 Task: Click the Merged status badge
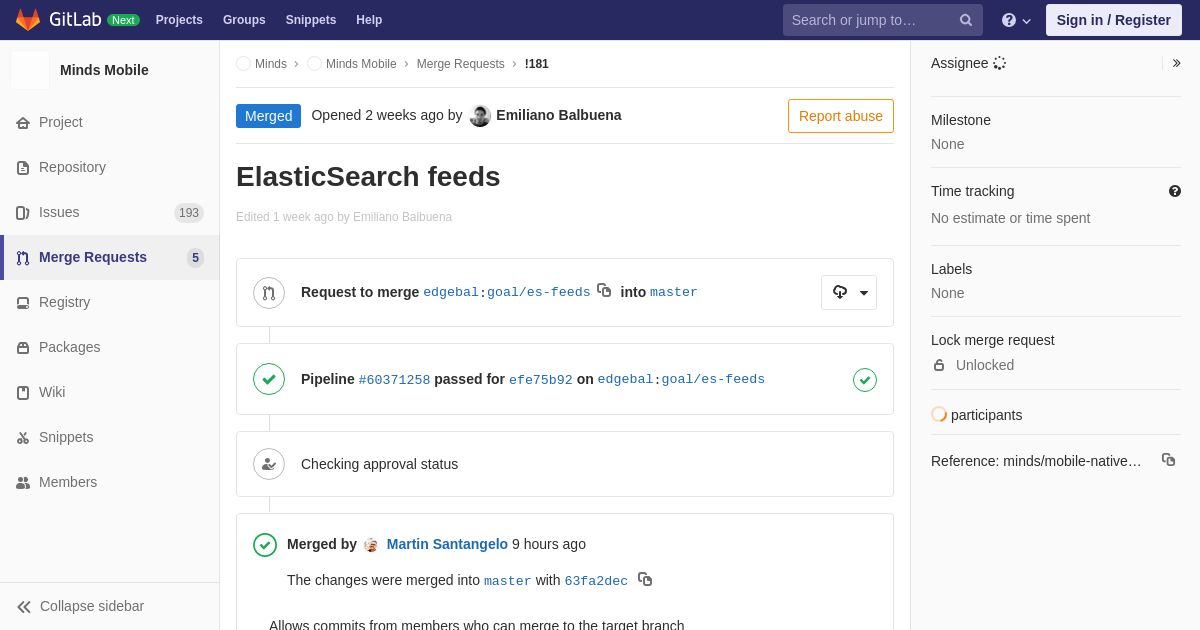tap(268, 116)
